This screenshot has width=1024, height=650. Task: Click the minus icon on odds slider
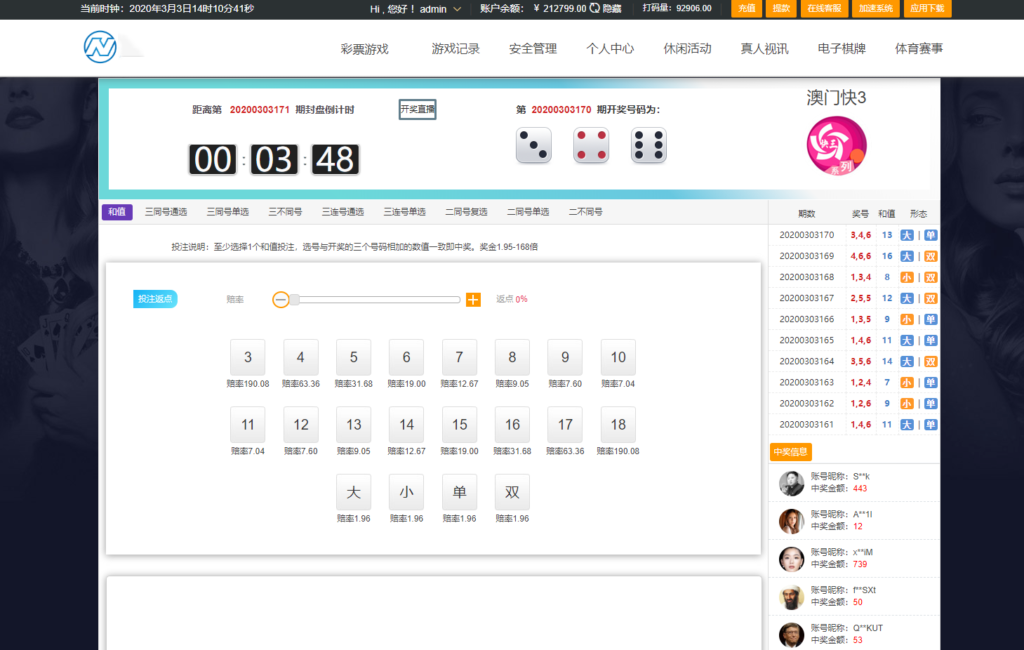pos(281,299)
